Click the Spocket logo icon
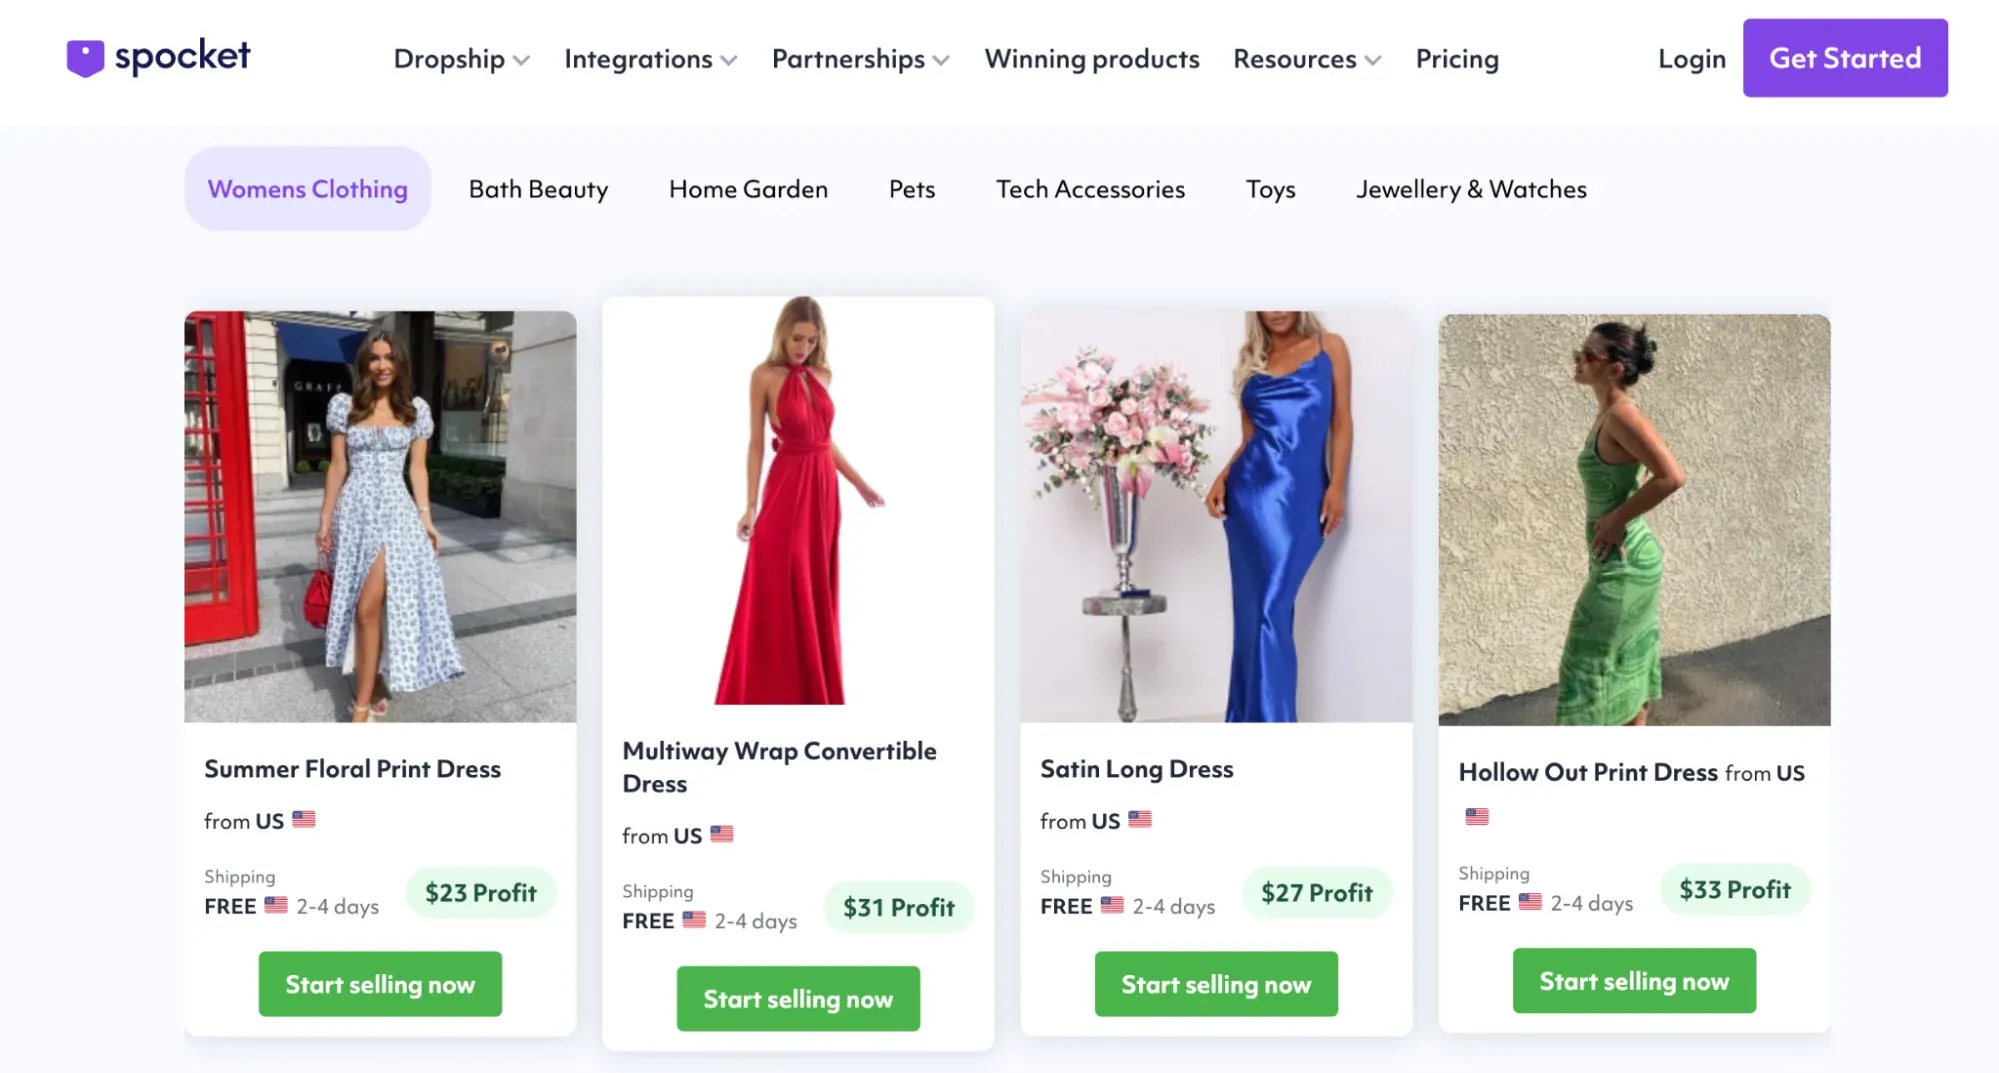1999x1073 pixels. coord(85,58)
